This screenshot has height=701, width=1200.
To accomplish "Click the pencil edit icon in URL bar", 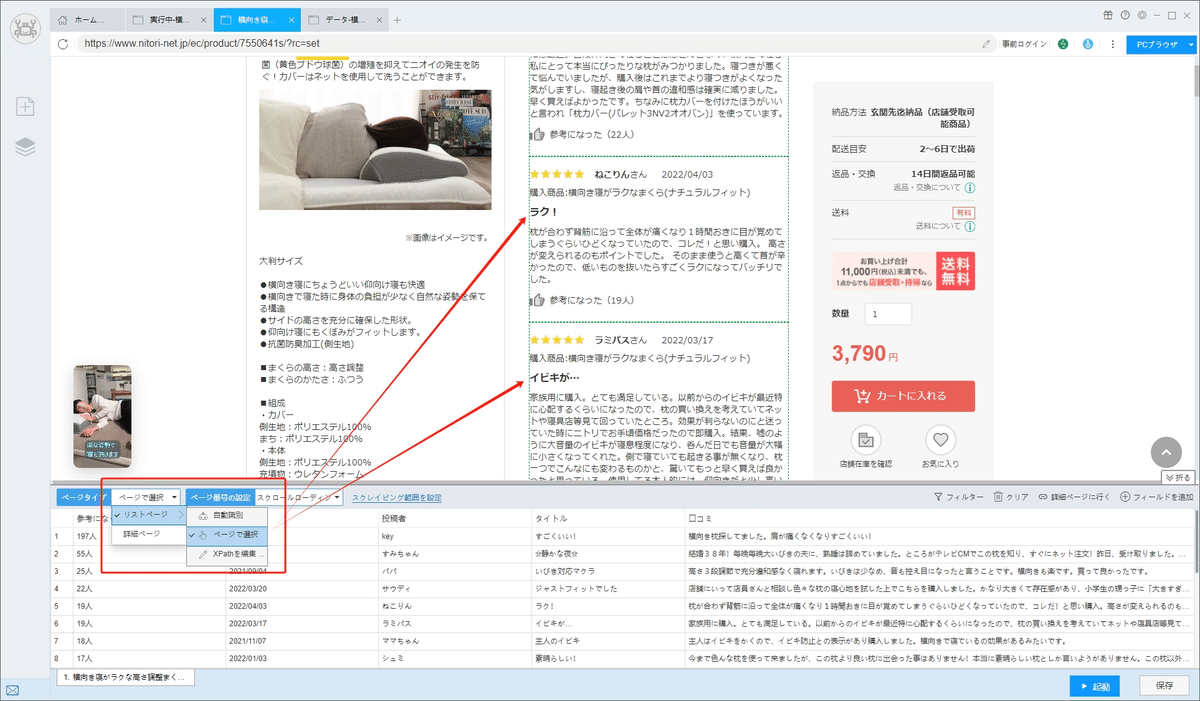I will tap(986, 44).
